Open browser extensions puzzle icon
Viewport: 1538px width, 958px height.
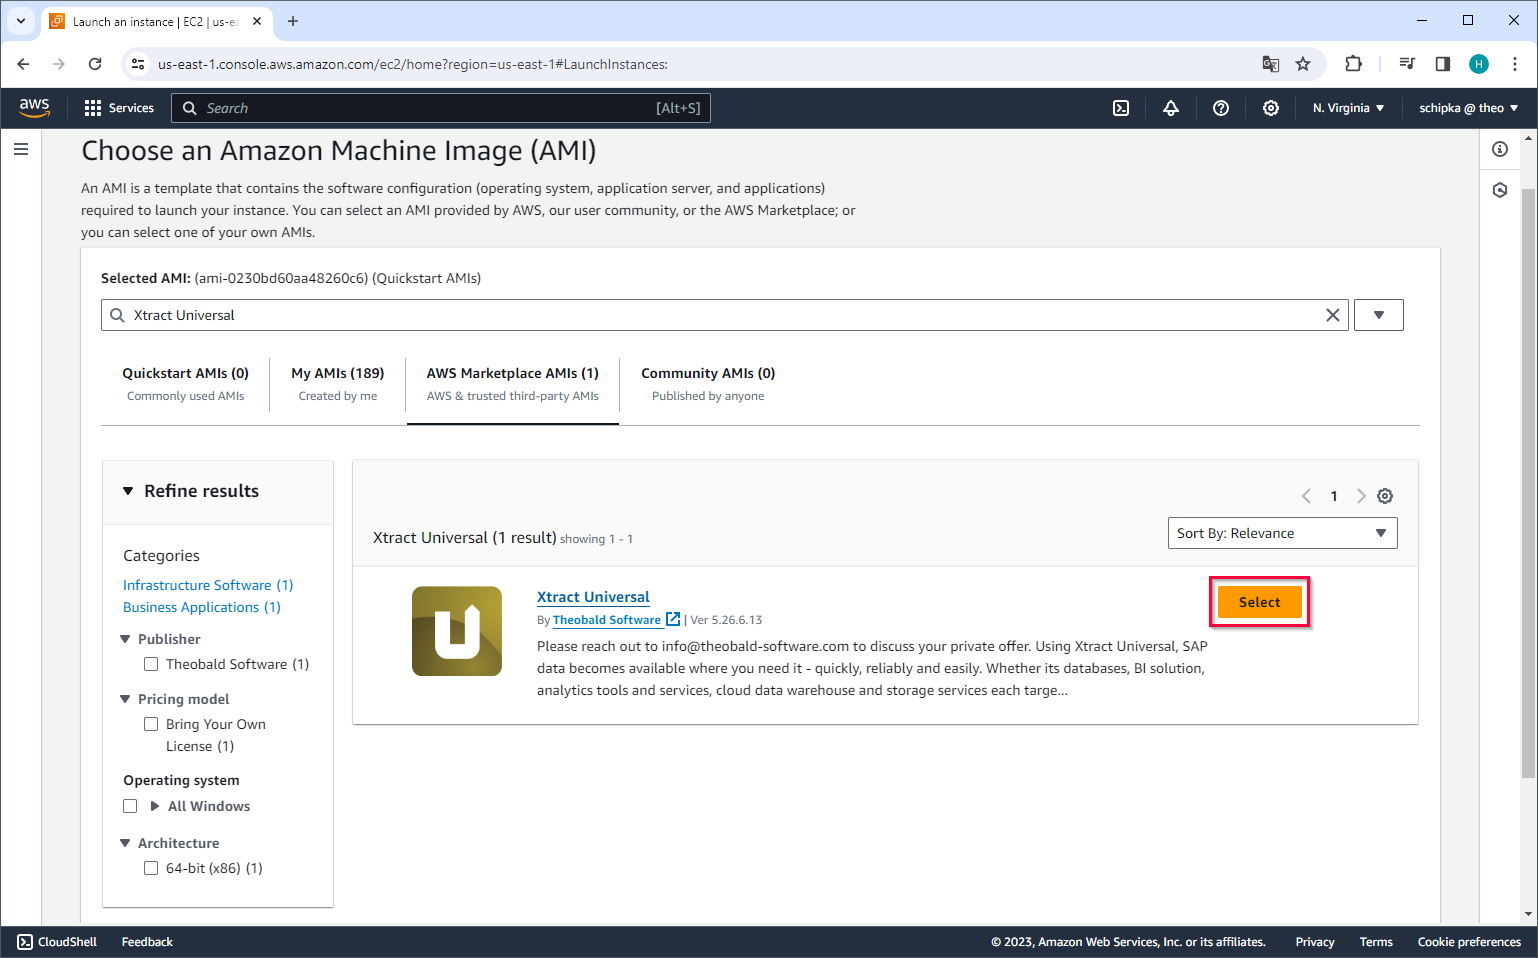(x=1353, y=64)
